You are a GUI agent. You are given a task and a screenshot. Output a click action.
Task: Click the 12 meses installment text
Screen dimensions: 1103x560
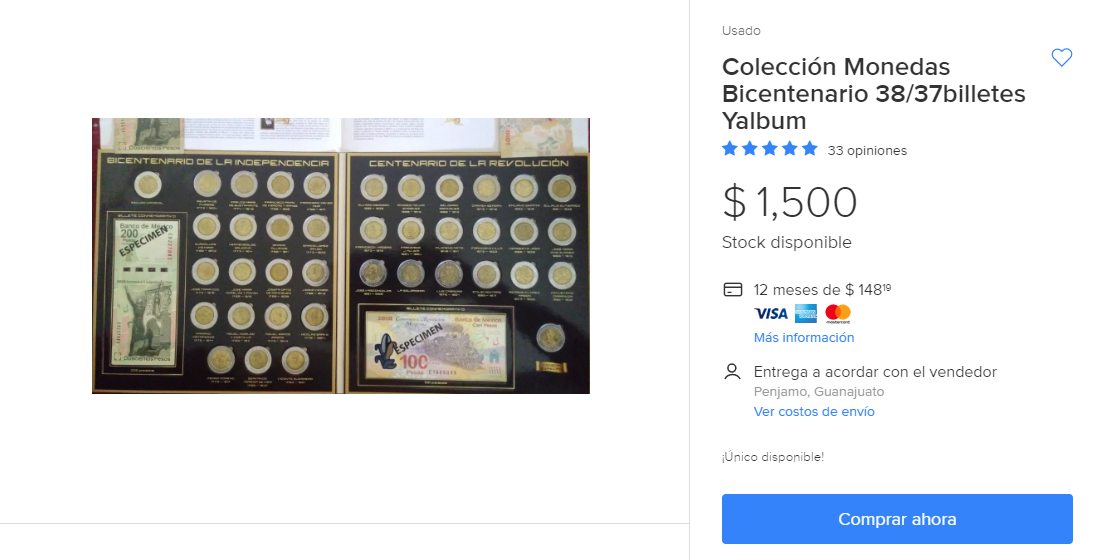(822, 290)
